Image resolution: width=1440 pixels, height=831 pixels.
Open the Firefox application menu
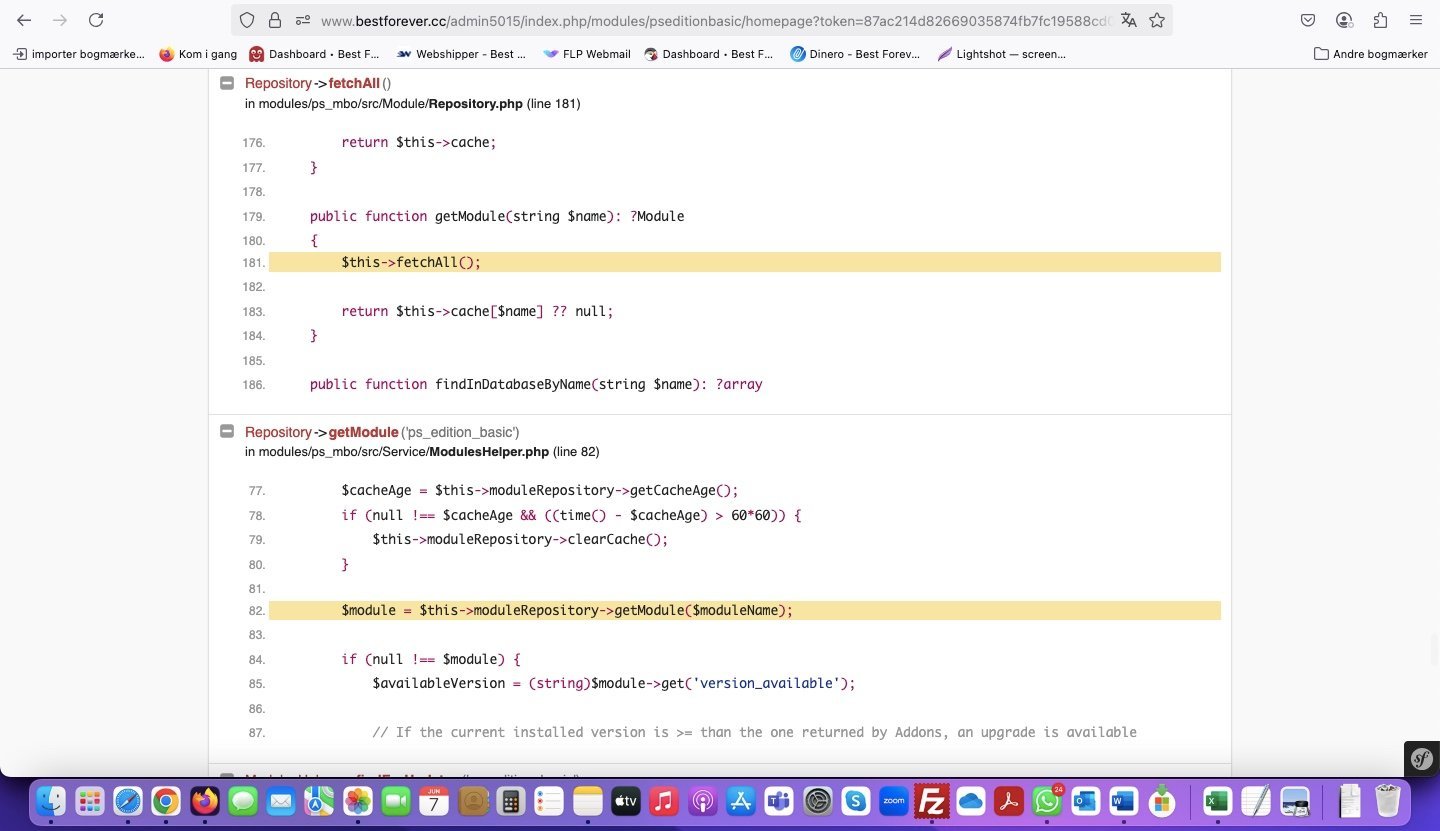click(x=1416, y=20)
